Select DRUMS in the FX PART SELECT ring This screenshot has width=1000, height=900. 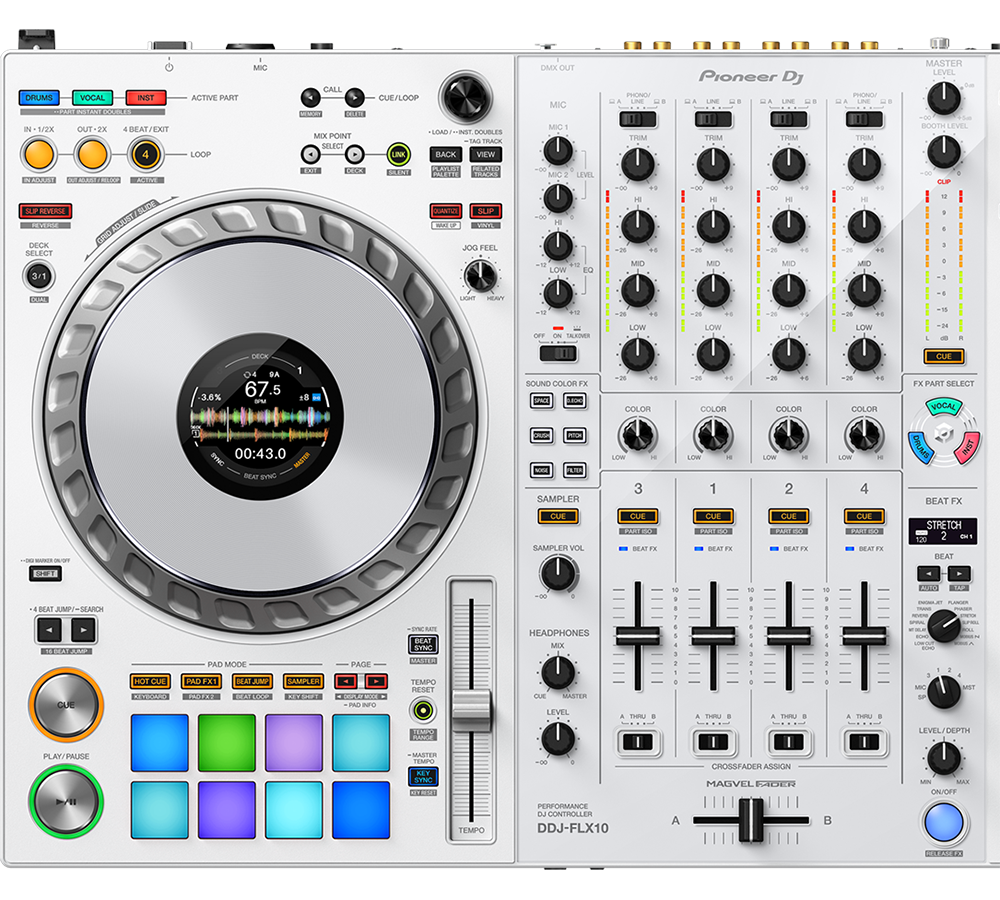coord(920,448)
